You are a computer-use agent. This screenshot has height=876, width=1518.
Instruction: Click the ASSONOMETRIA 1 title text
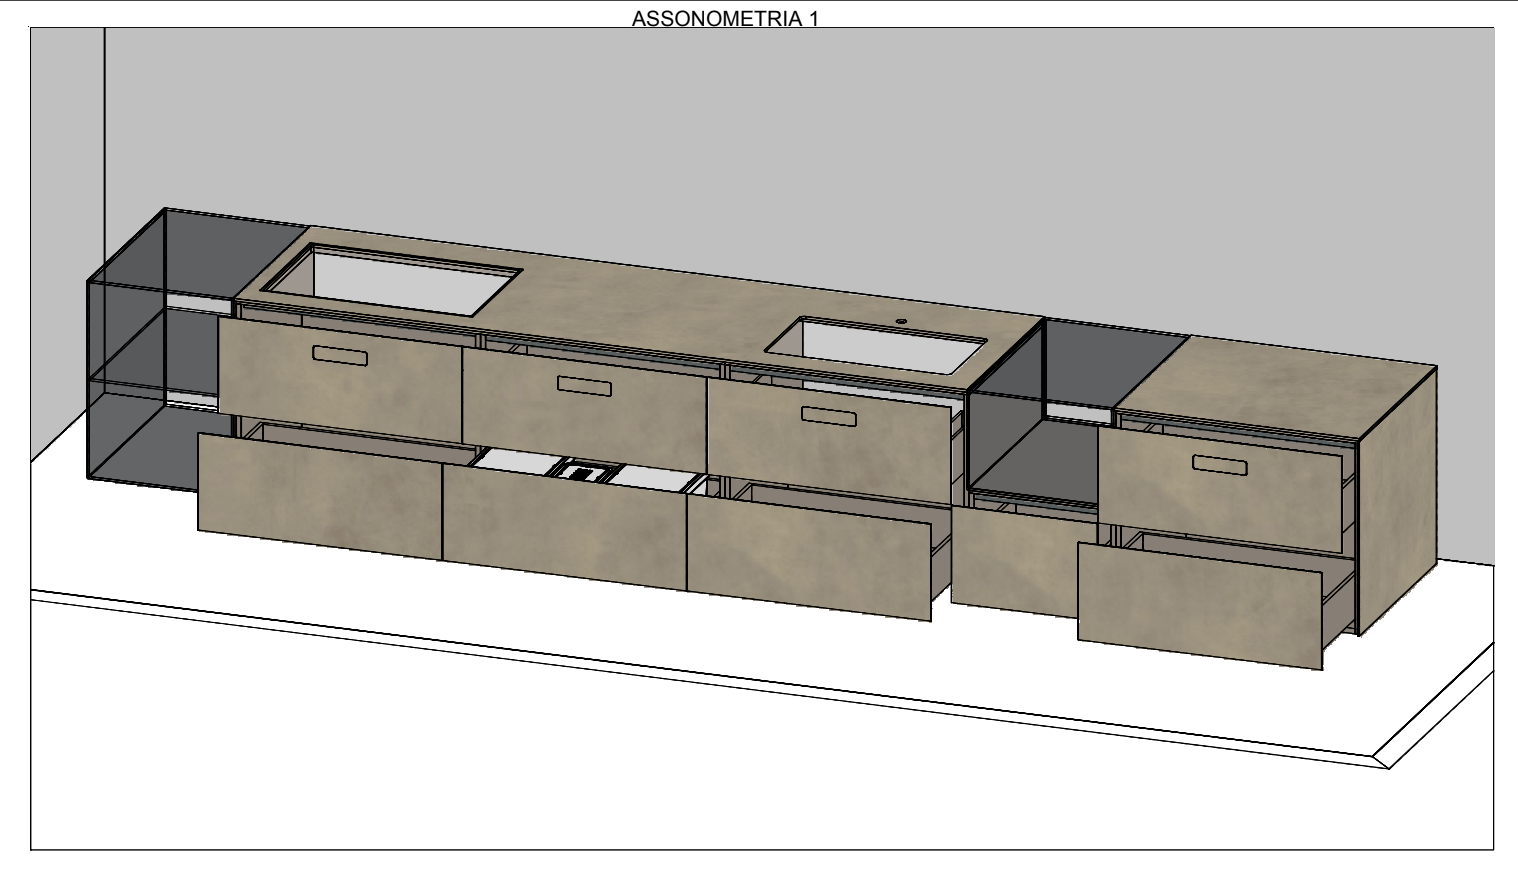click(725, 18)
